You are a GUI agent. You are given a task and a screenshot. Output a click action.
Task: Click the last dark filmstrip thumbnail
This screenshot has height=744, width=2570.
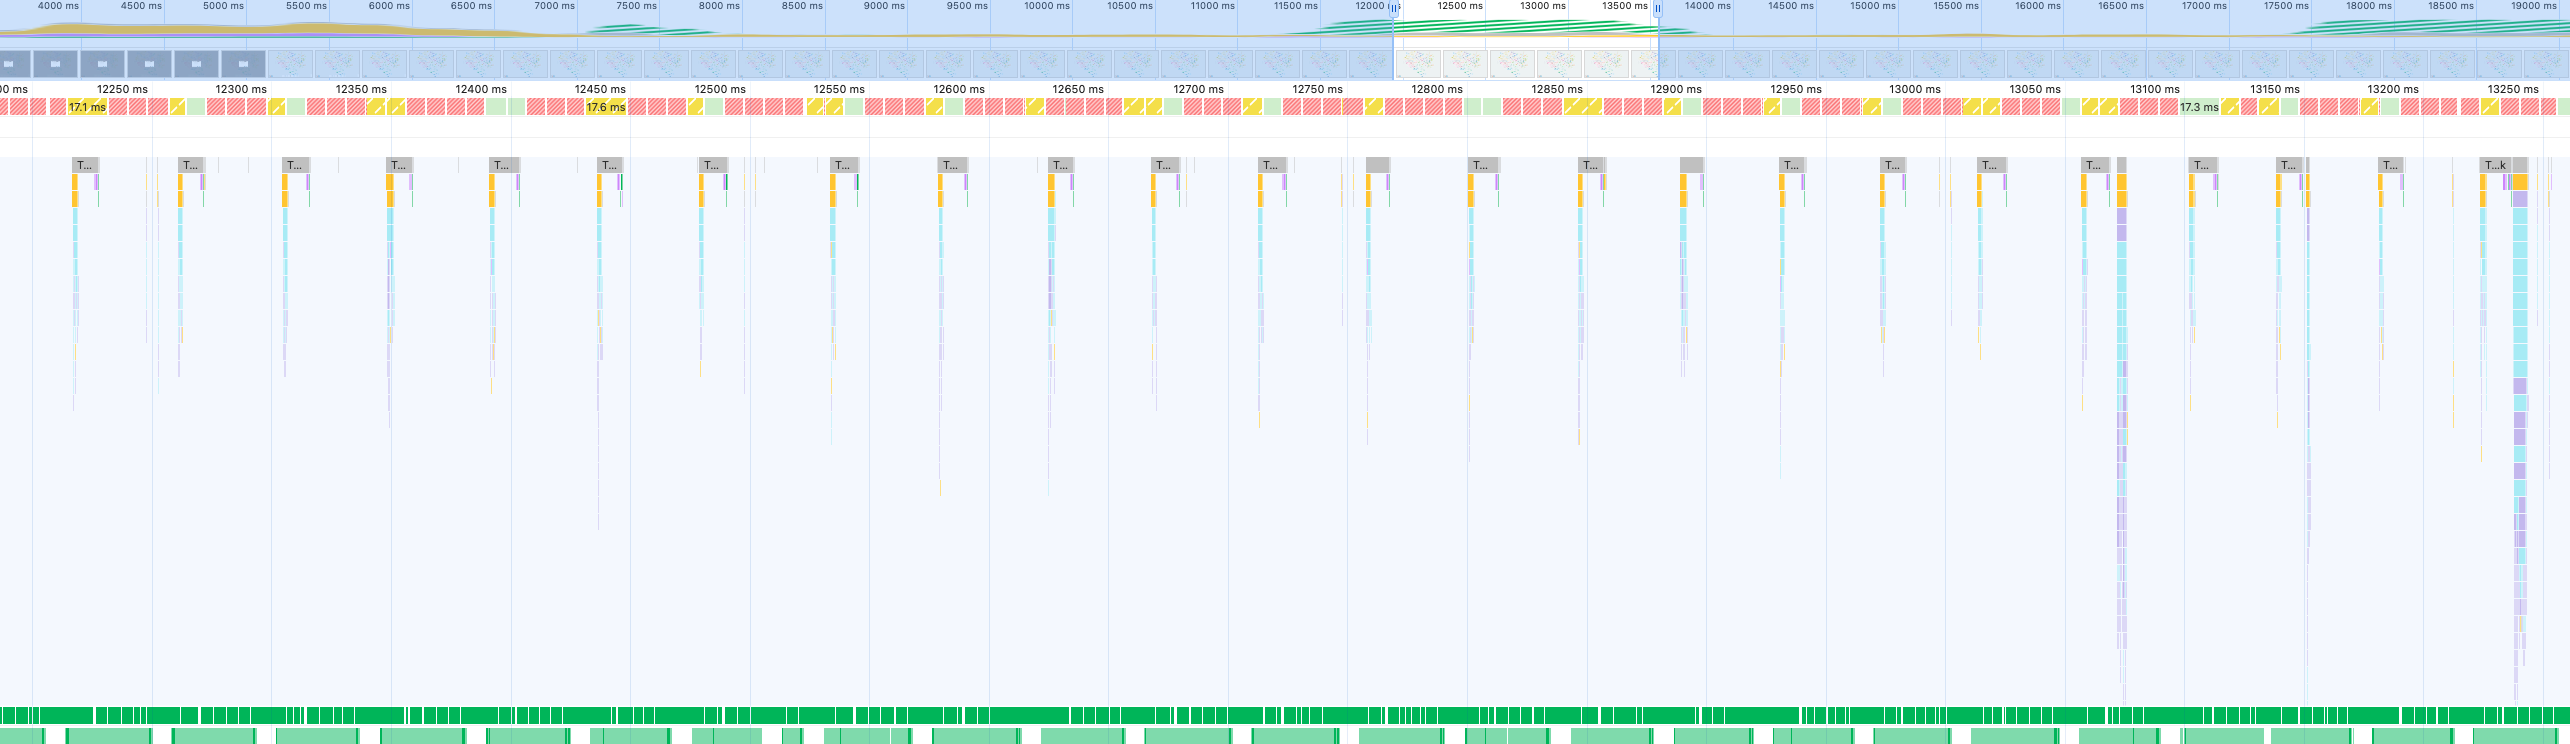coord(243,64)
